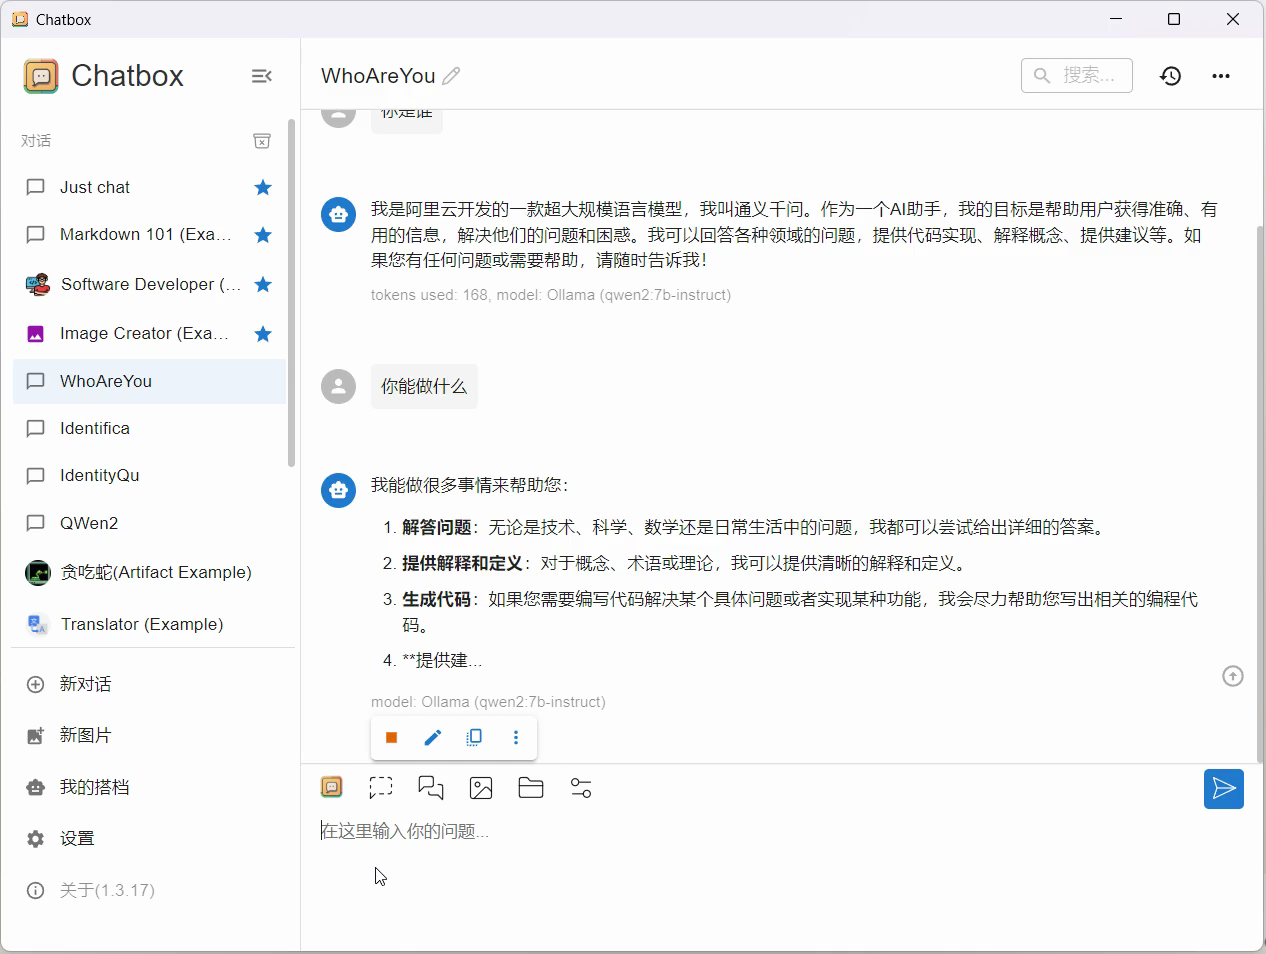Viewport: 1266px width, 954px height.
Task: Open 我的搭档 partners page
Action: 149,787
